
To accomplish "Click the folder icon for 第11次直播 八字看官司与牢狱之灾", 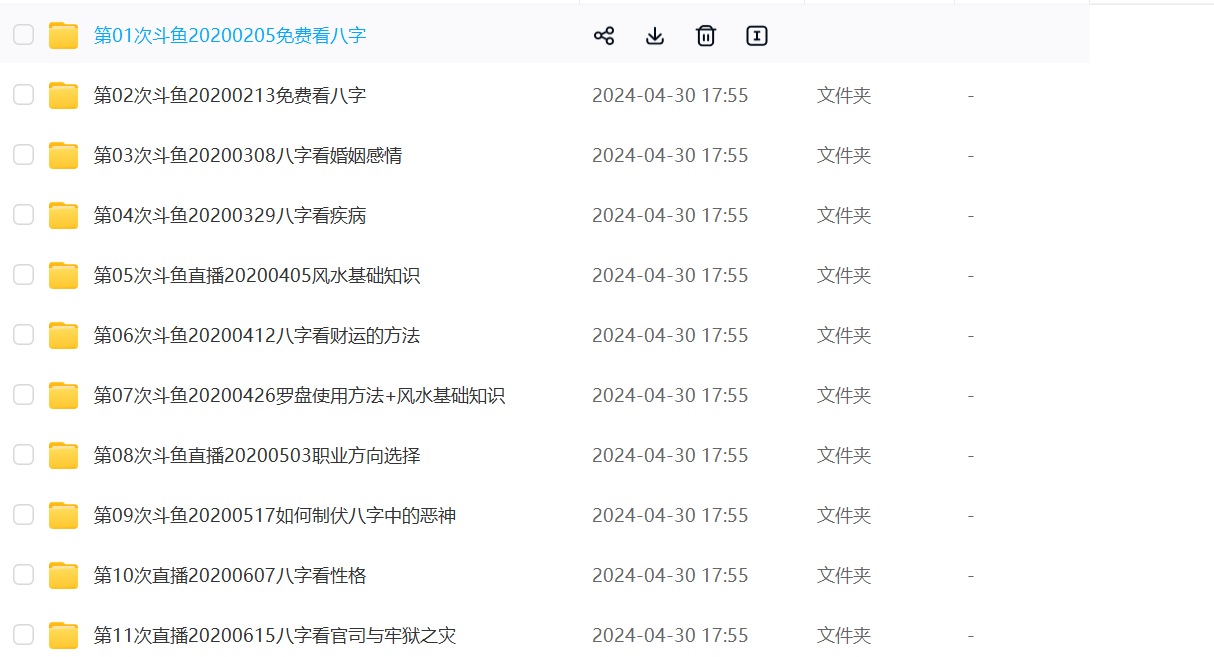I will point(64,635).
